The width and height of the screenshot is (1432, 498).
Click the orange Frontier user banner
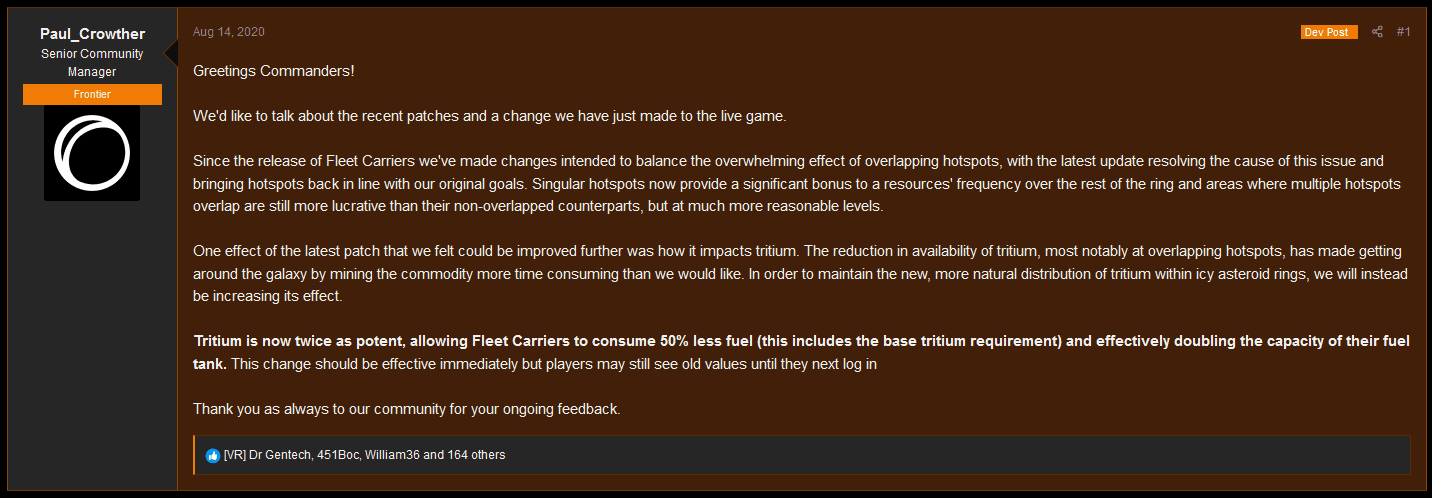[92, 94]
